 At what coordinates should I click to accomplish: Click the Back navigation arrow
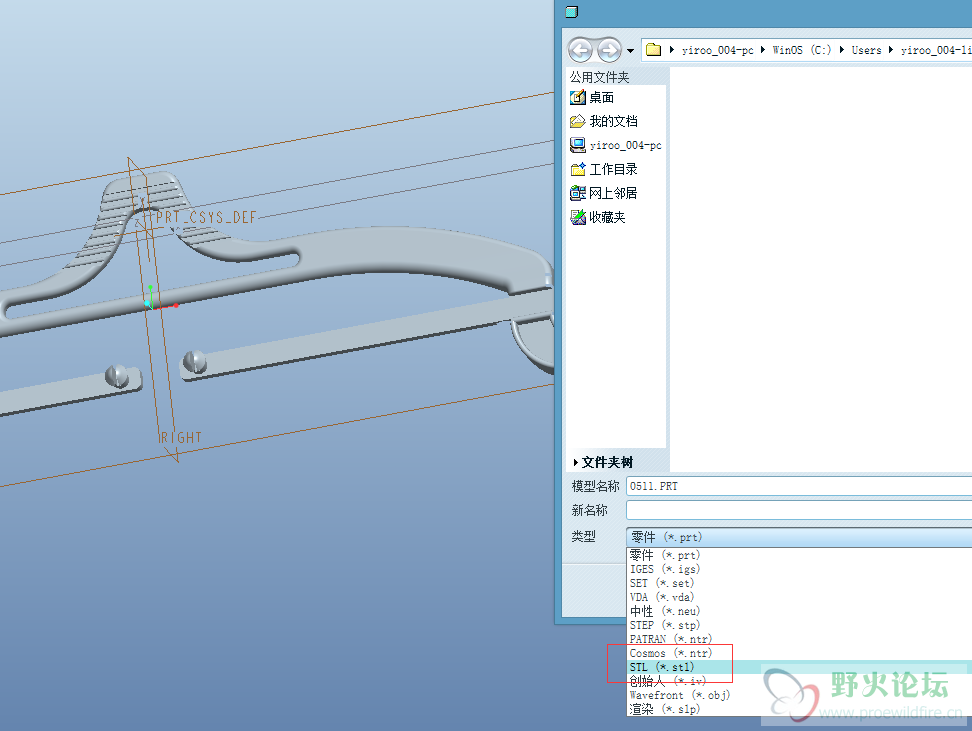tap(580, 49)
